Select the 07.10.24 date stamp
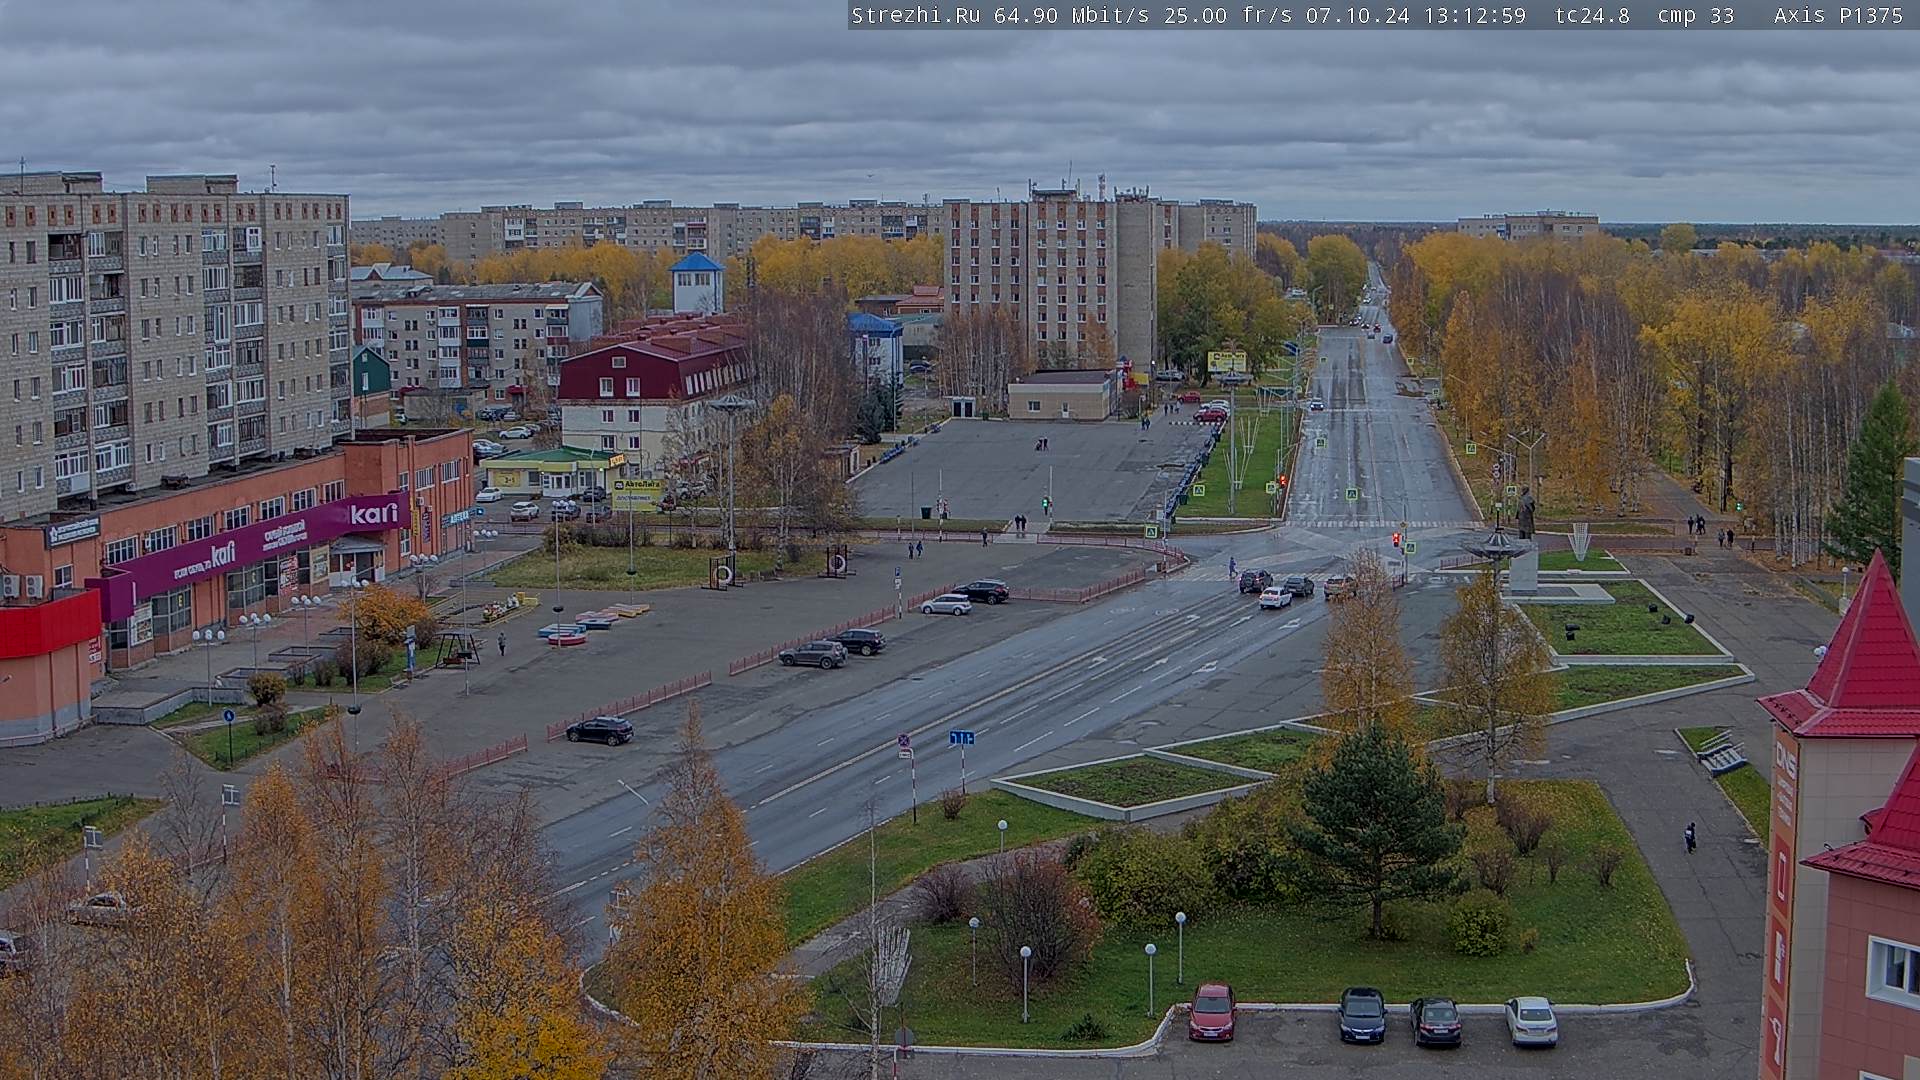The height and width of the screenshot is (1080, 1920). point(1357,15)
